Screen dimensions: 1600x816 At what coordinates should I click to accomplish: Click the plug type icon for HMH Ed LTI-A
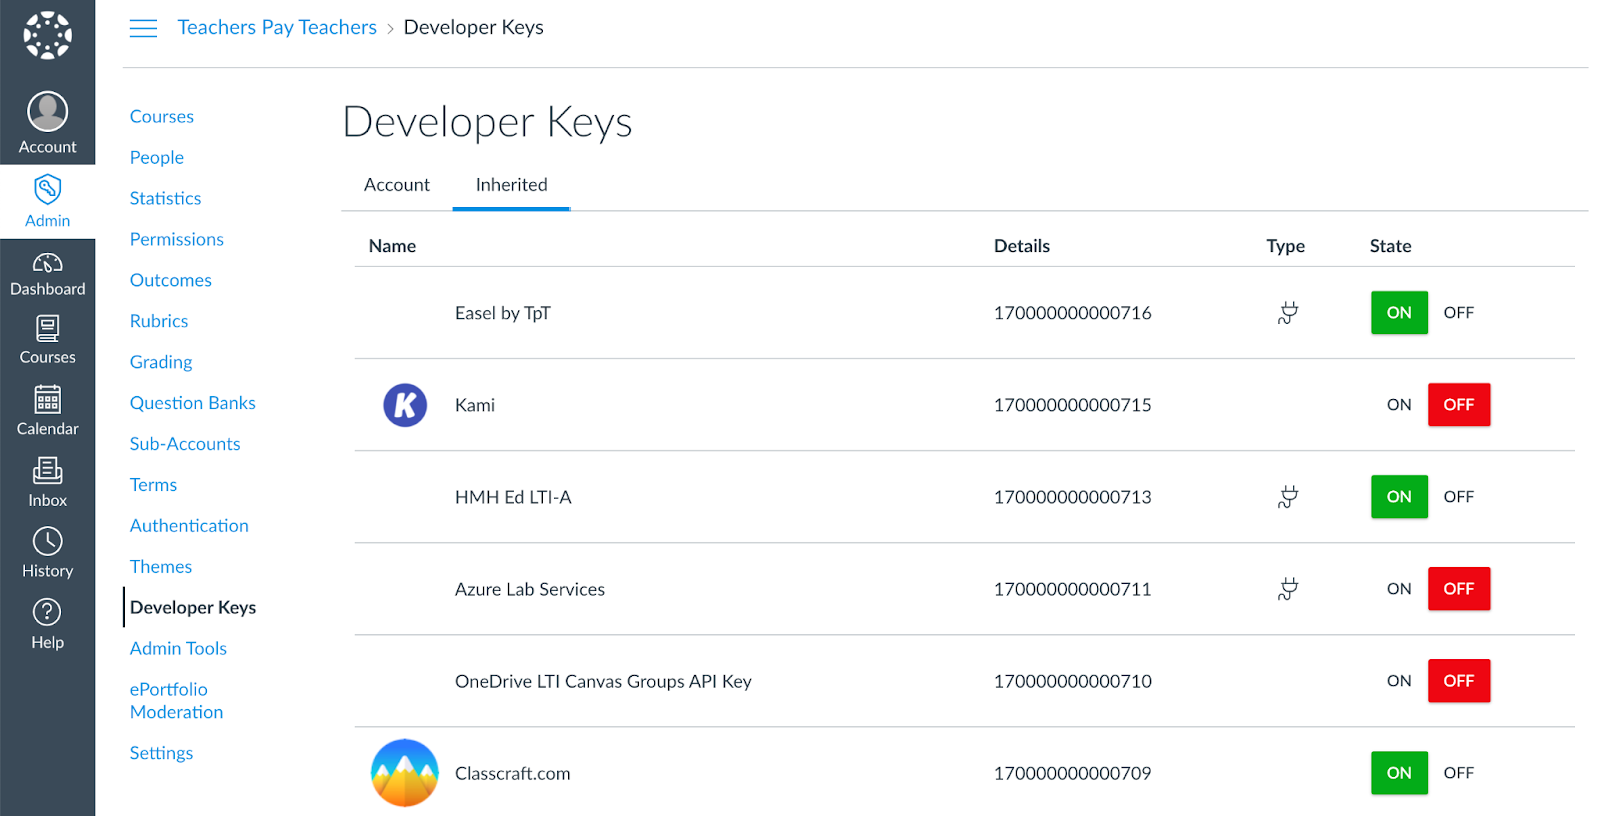1288,497
